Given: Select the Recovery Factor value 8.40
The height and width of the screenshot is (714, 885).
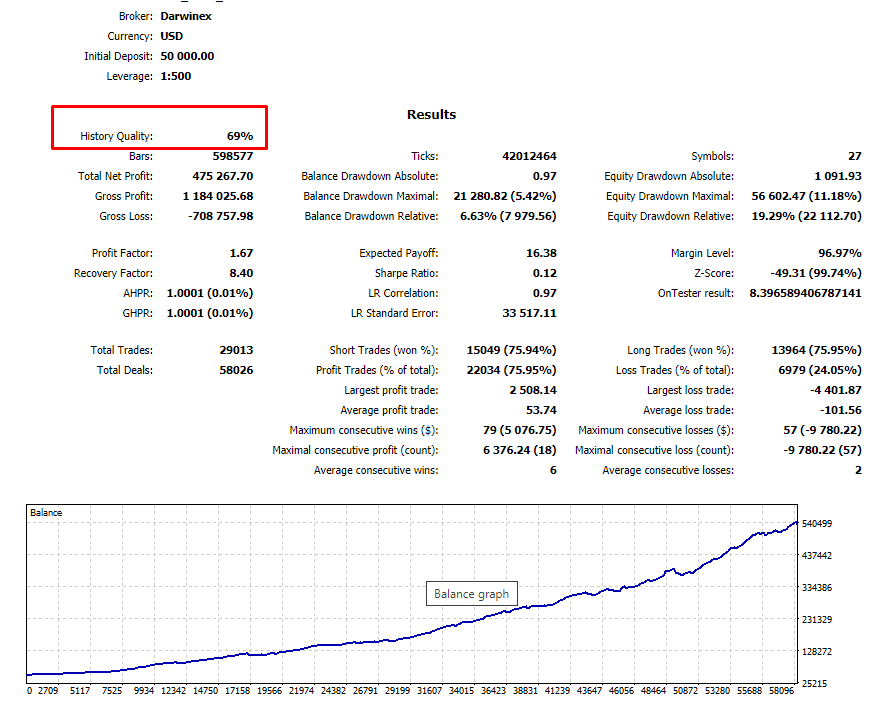Looking at the screenshot, I should coord(242,273).
